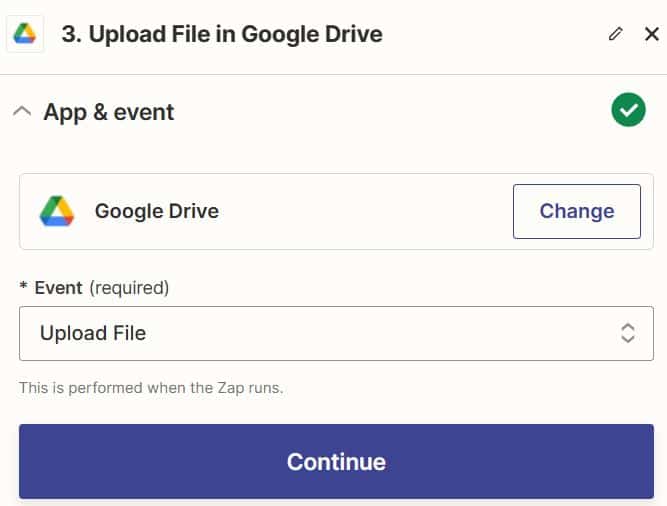Click the Continue button
This screenshot has height=506, width=667.
click(x=336, y=461)
